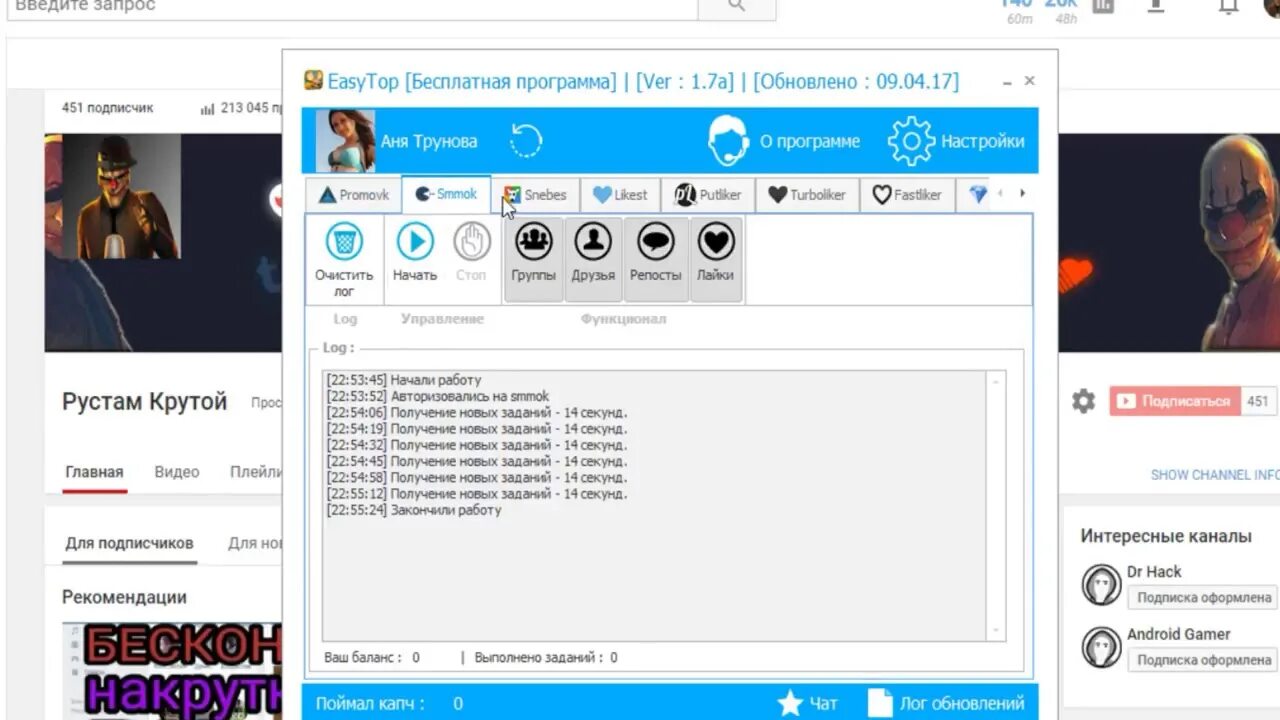This screenshot has width=1280, height=720.
Task: Open Лог обновлений document button
Action: point(946,703)
